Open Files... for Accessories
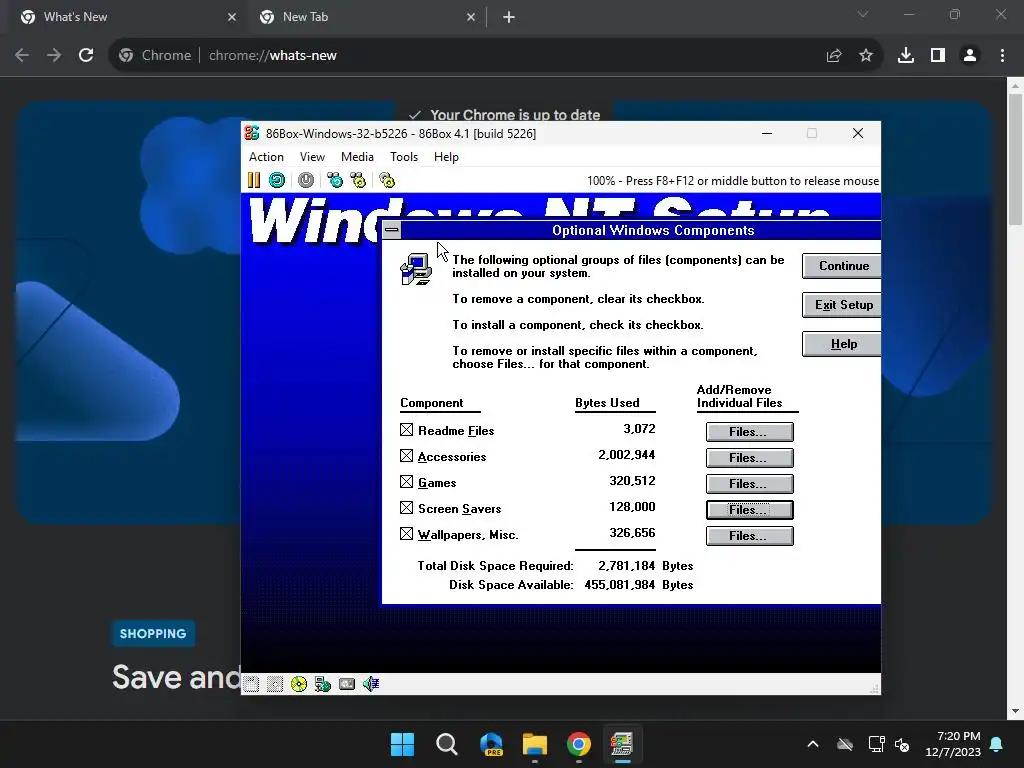The image size is (1024, 768). pyautogui.click(x=750, y=458)
